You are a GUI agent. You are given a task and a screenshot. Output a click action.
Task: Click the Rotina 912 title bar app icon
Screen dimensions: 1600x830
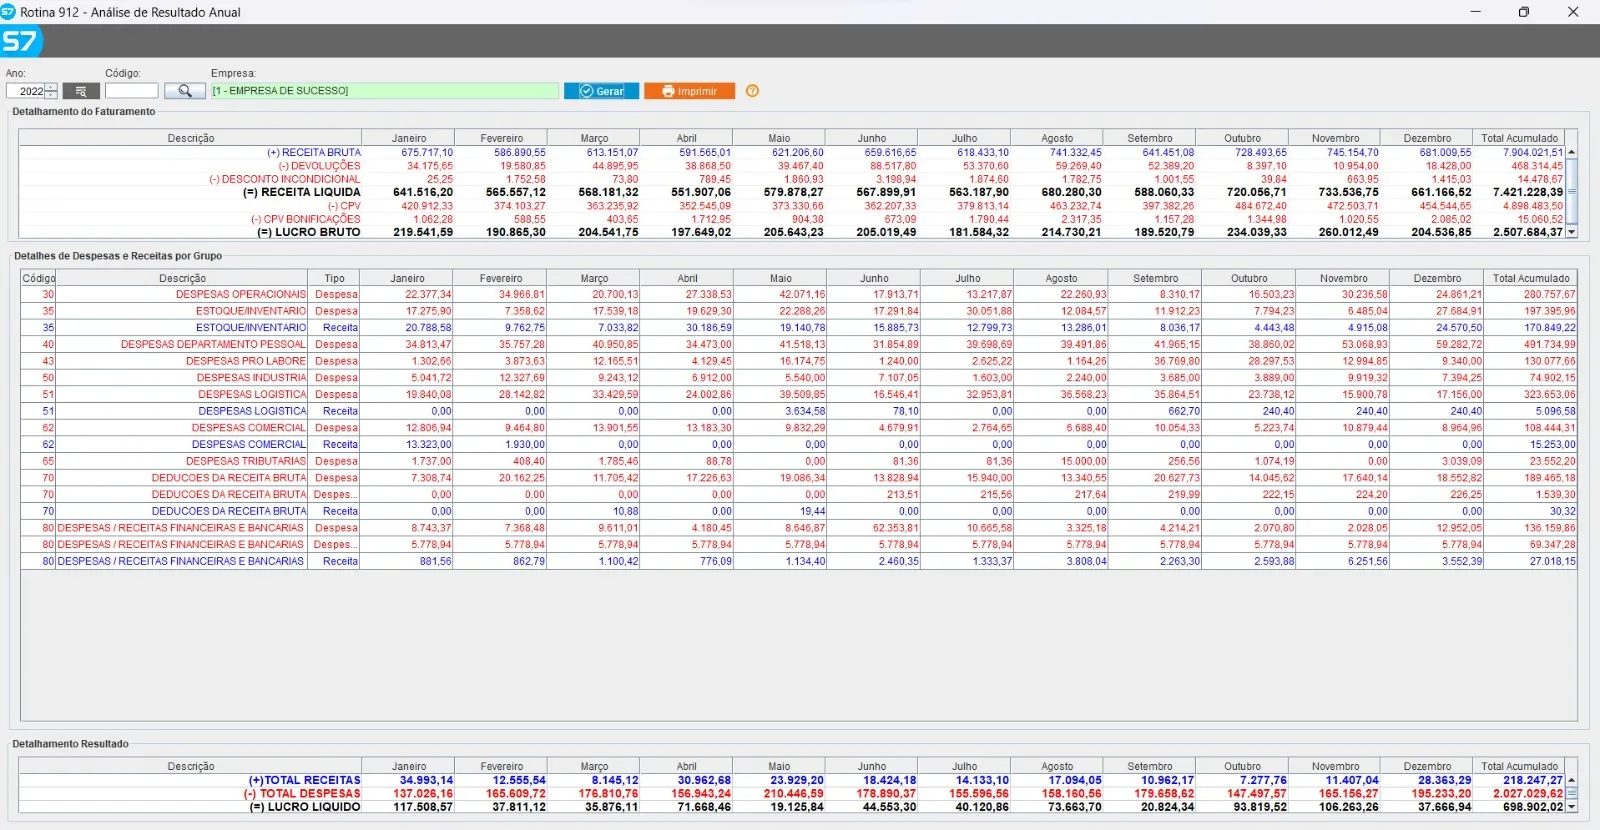click(x=9, y=12)
